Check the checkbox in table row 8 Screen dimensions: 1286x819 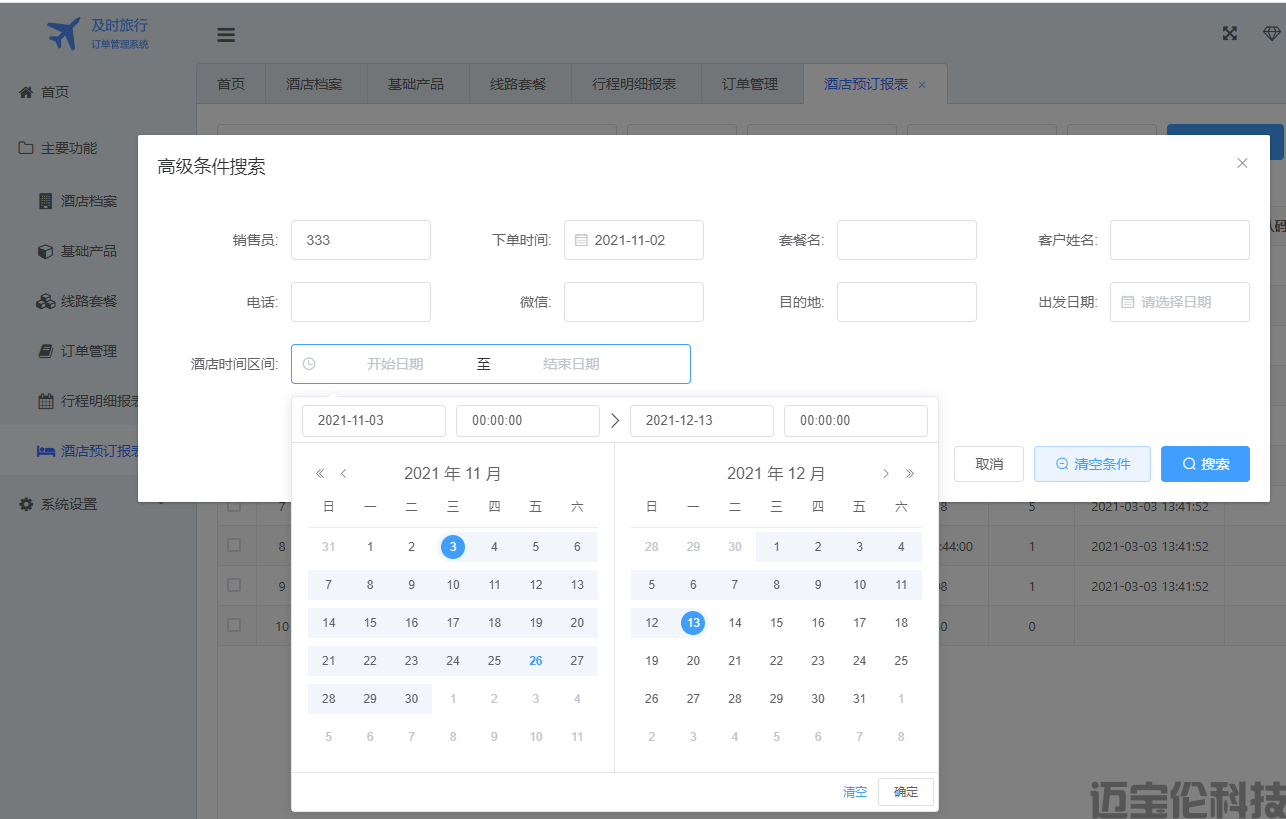click(x=234, y=546)
